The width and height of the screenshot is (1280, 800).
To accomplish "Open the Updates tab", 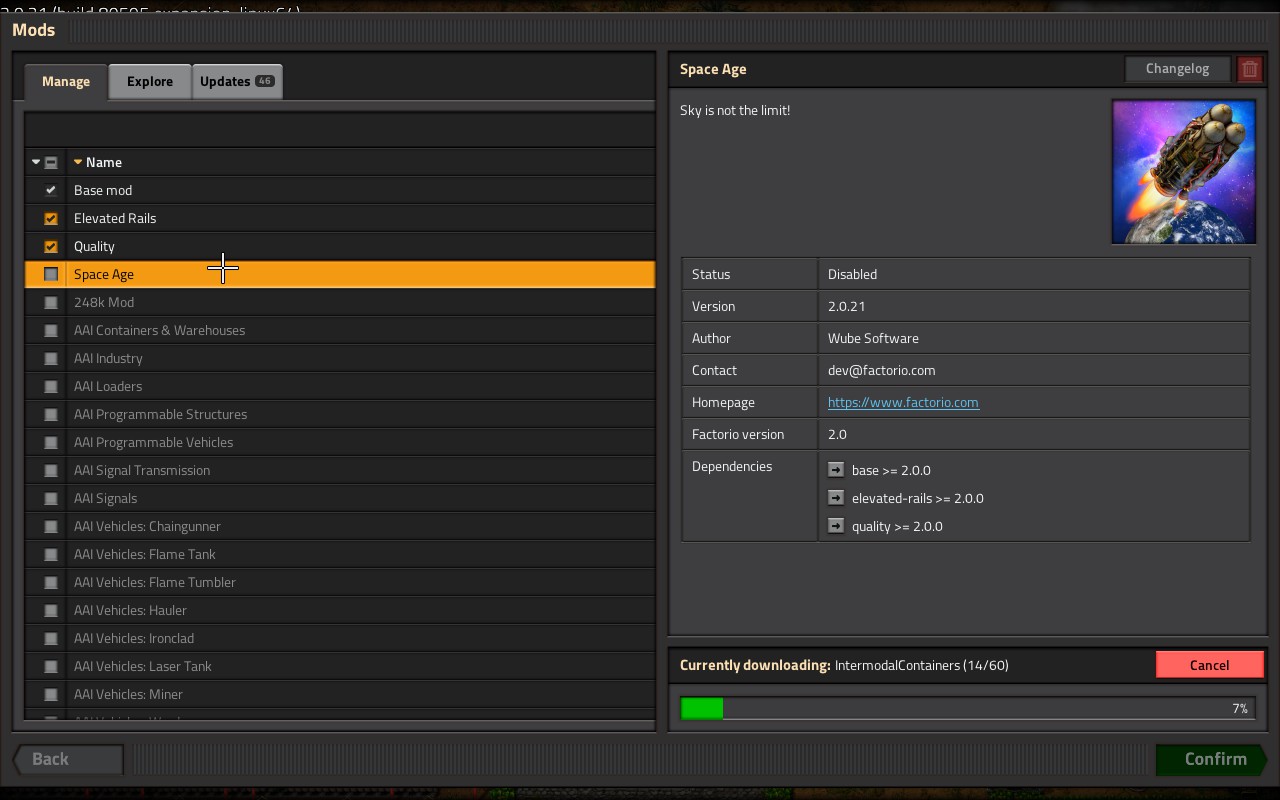I will click(237, 81).
